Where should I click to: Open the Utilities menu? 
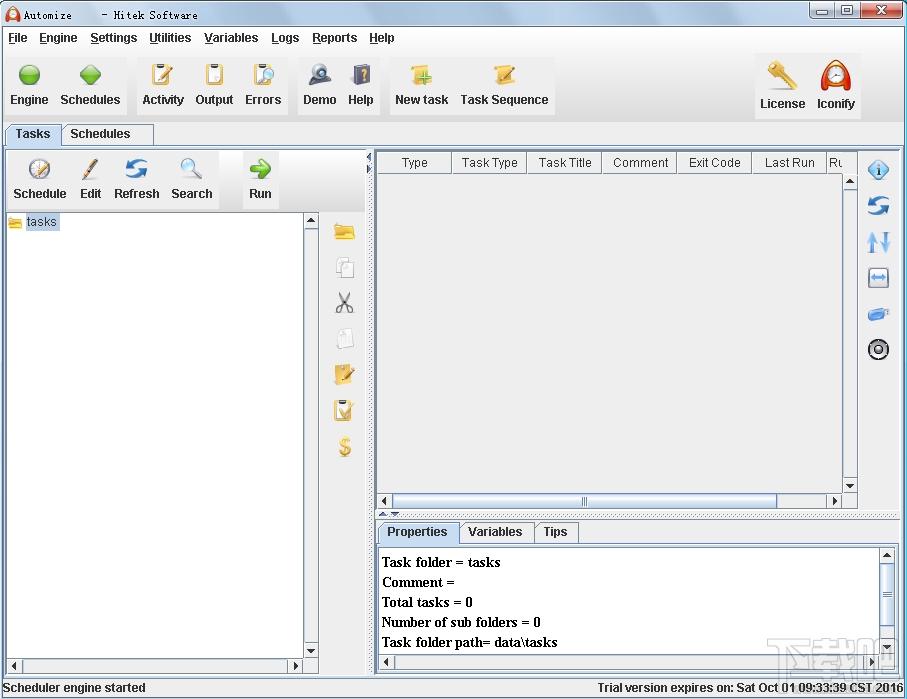[x=170, y=38]
